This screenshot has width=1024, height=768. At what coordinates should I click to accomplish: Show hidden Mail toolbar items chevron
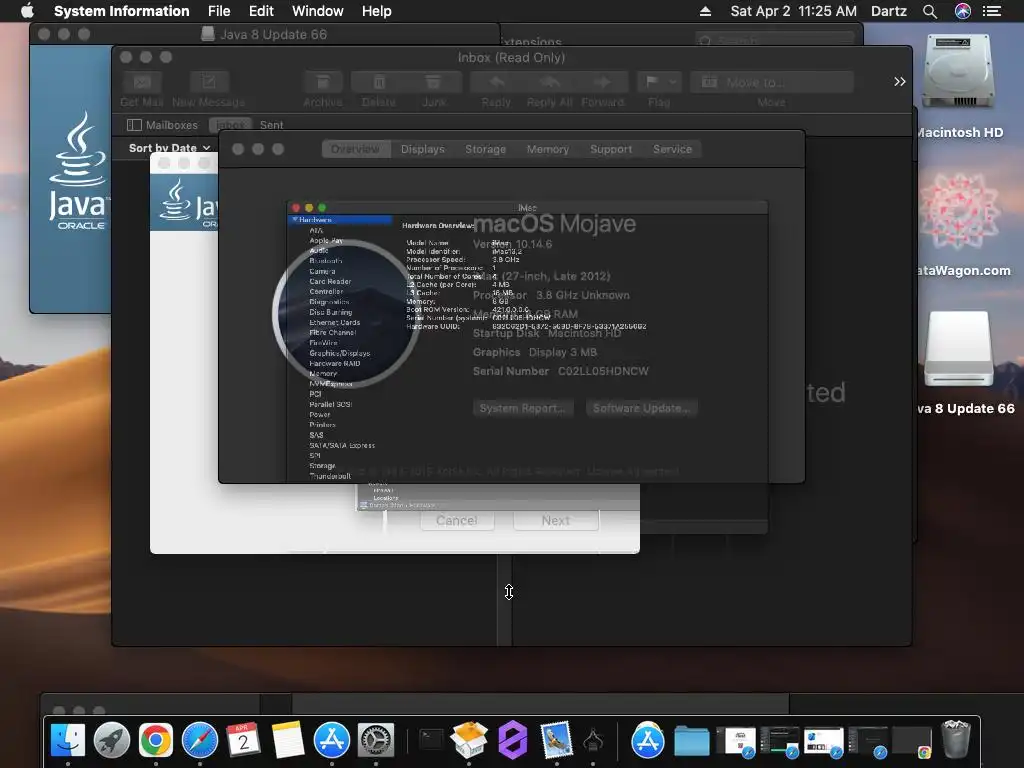(x=900, y=82)
